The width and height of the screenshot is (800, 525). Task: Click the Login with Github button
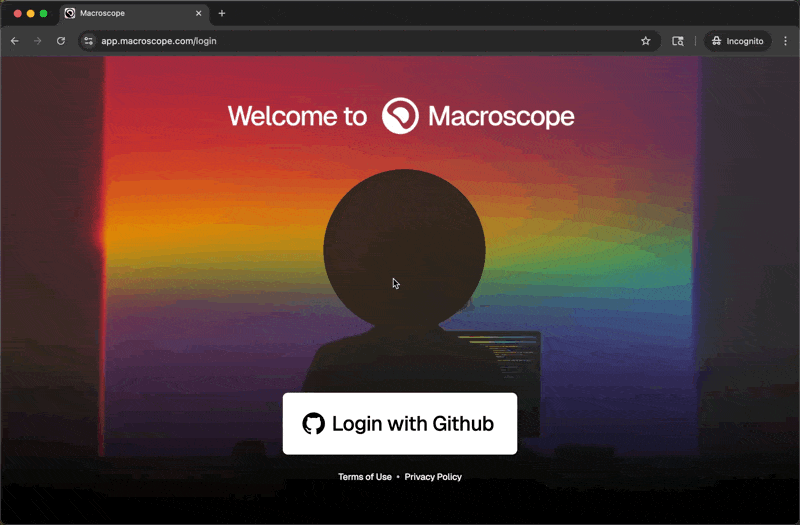tap(399, 423)
